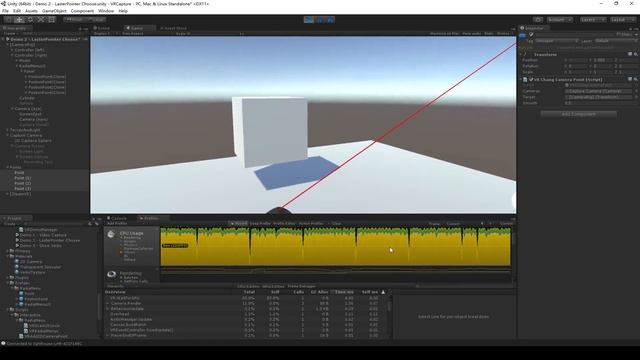Viewport: 640px width, 360px height.
Task: Switch to the Asset Store tab
Action: 175,28
